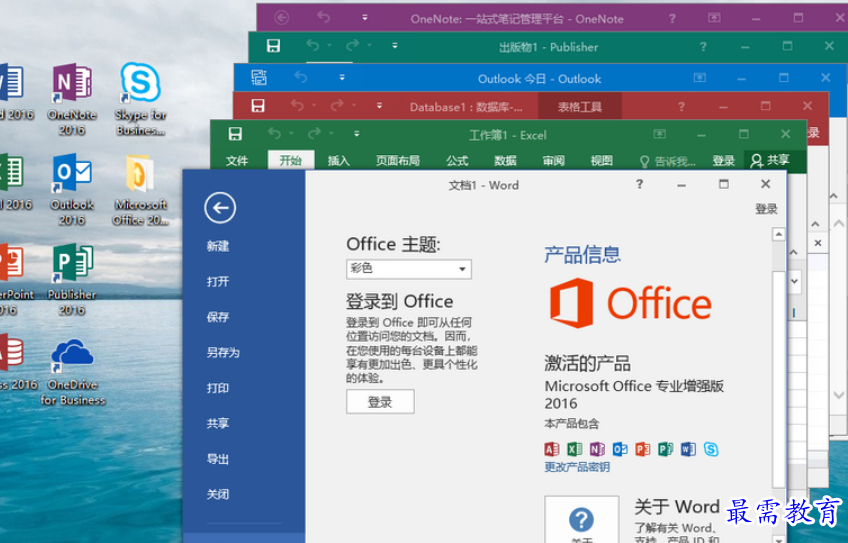
Task: Click 告诉我 search box in Excel
Action: click(668, 161)
